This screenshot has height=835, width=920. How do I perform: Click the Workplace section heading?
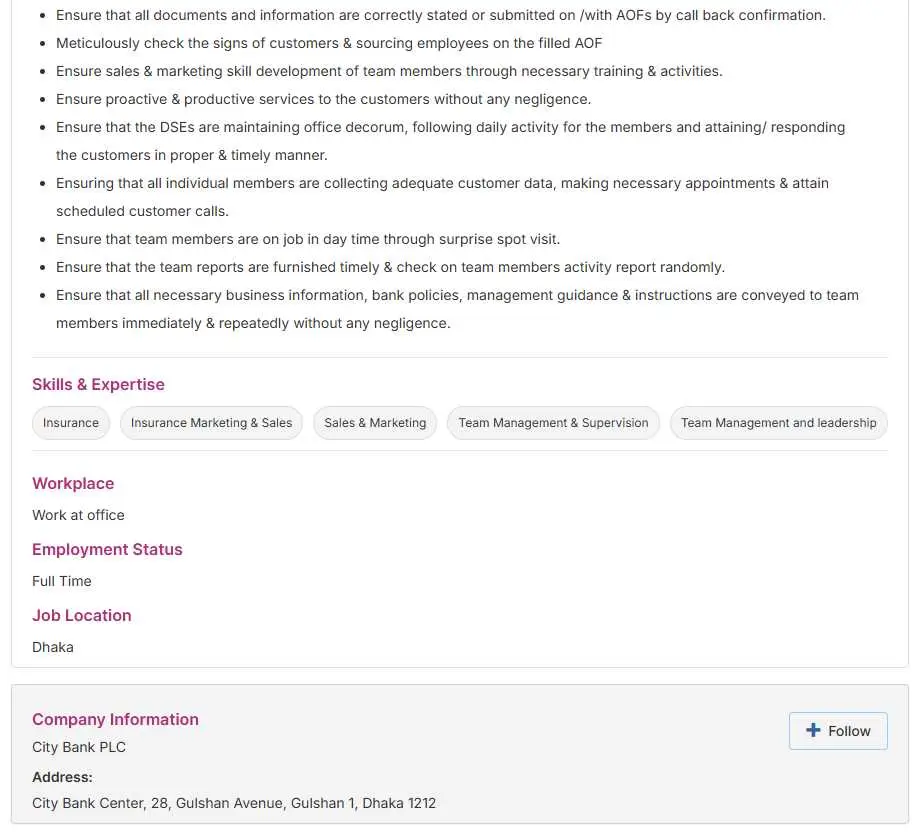point(73,484)
